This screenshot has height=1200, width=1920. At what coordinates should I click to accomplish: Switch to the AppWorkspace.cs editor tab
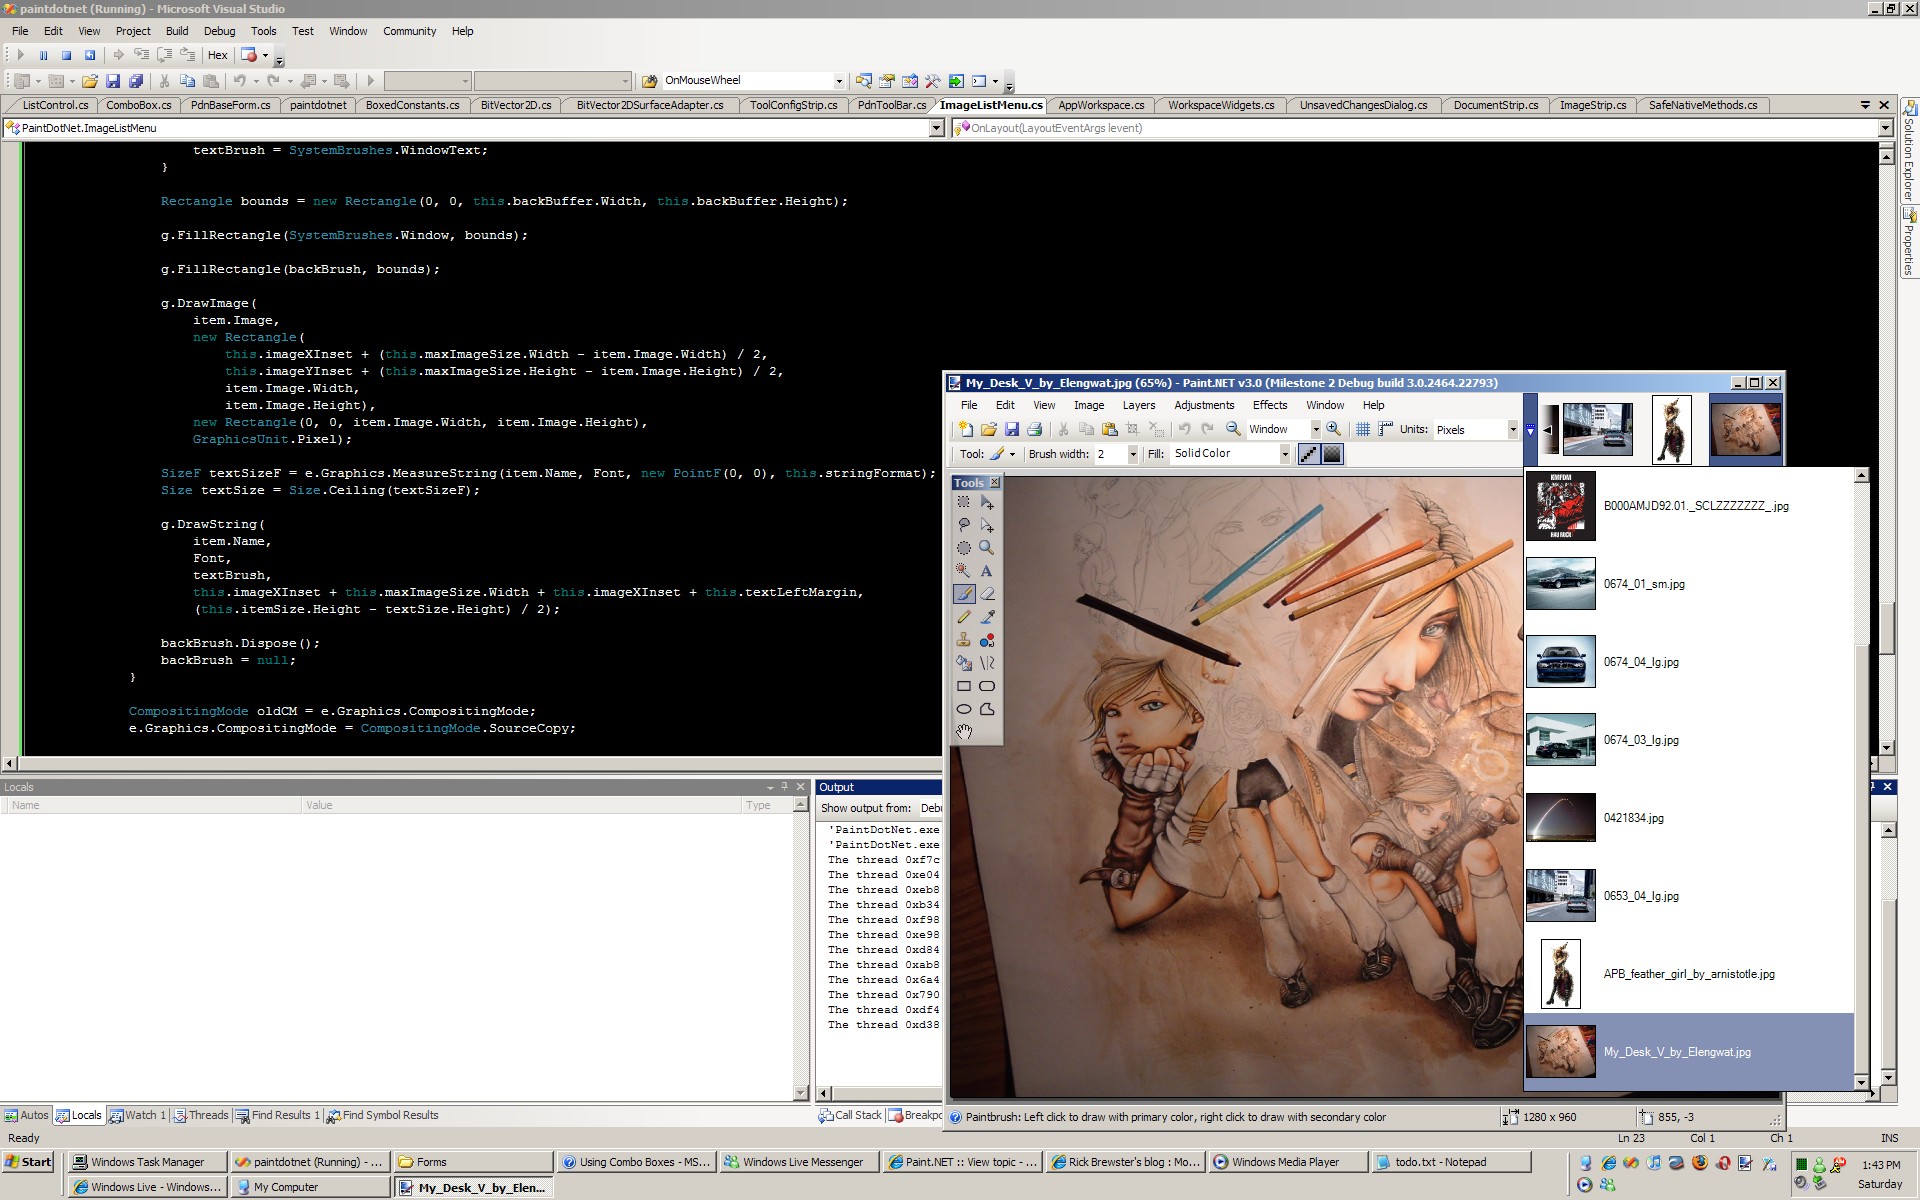[x=1101, y=105]
